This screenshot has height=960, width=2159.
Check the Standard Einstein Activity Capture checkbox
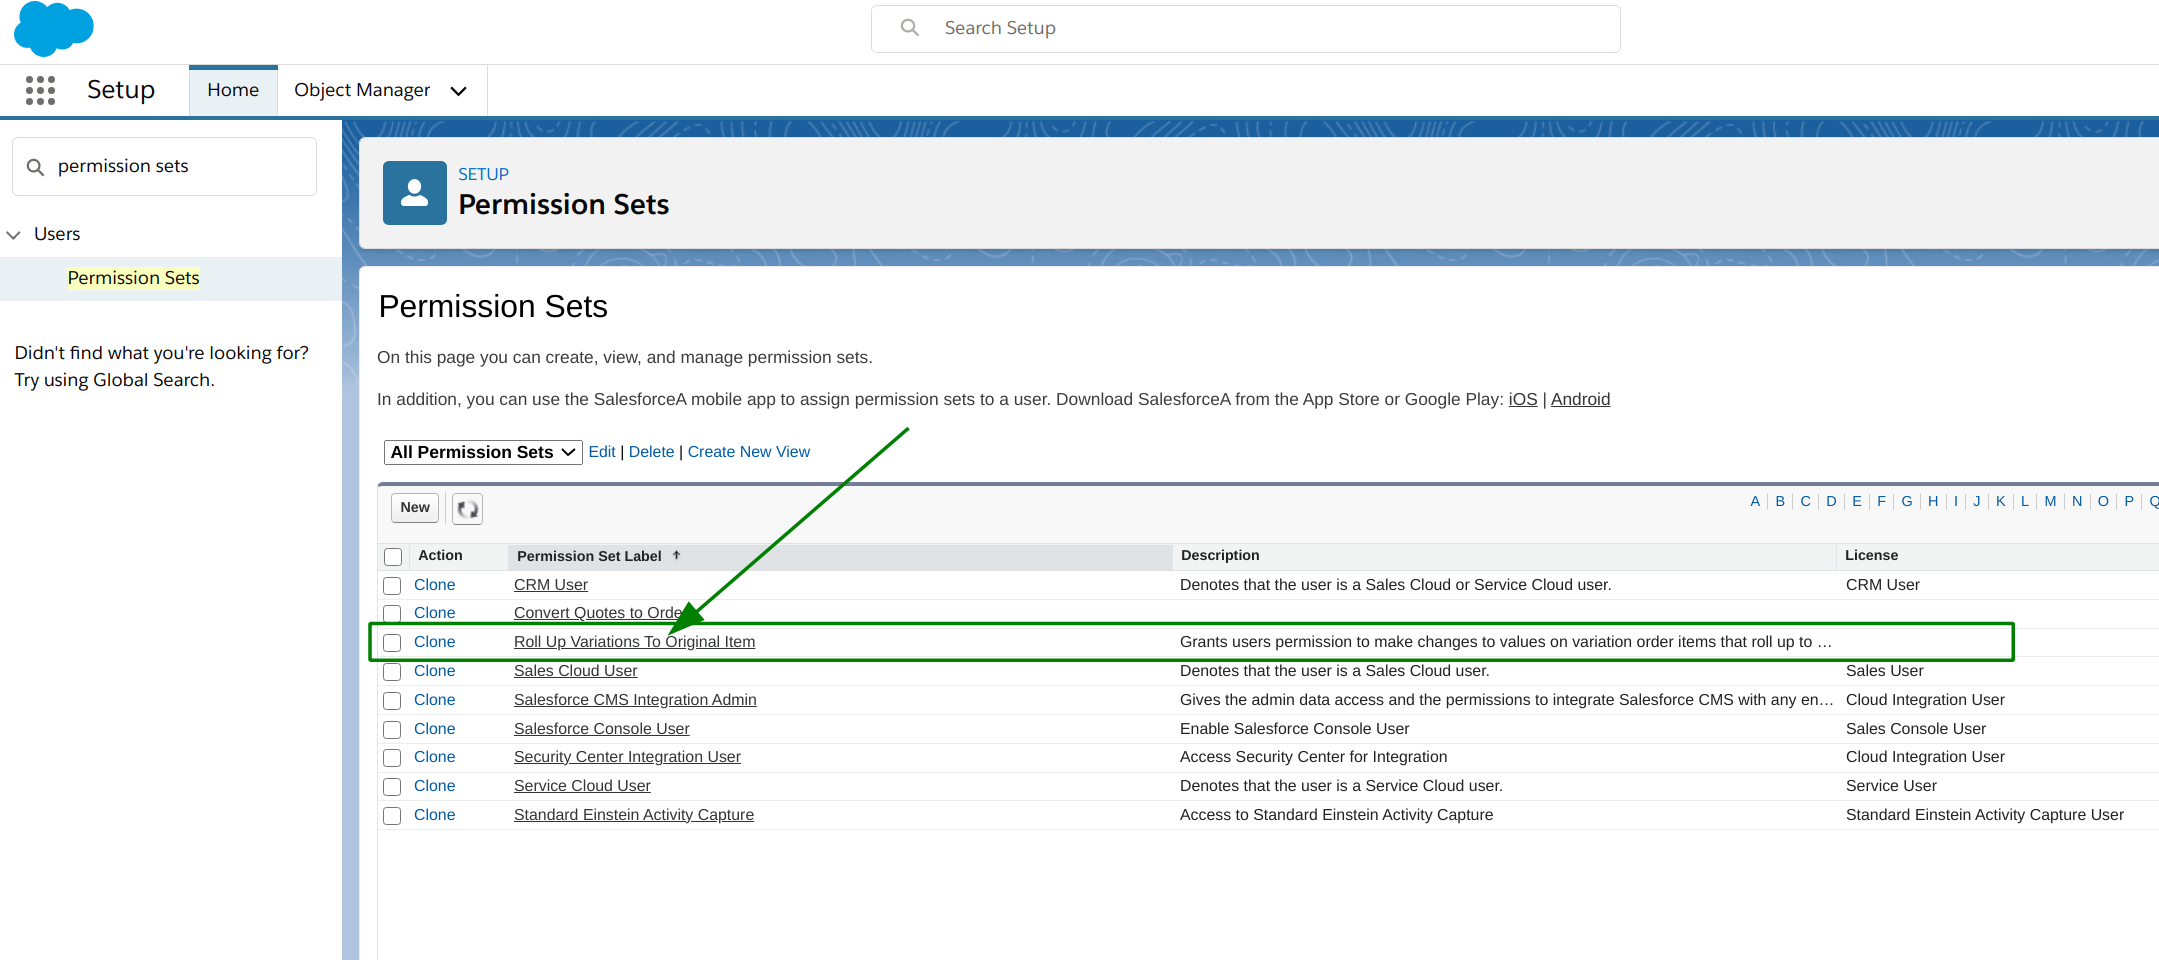tap(392, 816)
